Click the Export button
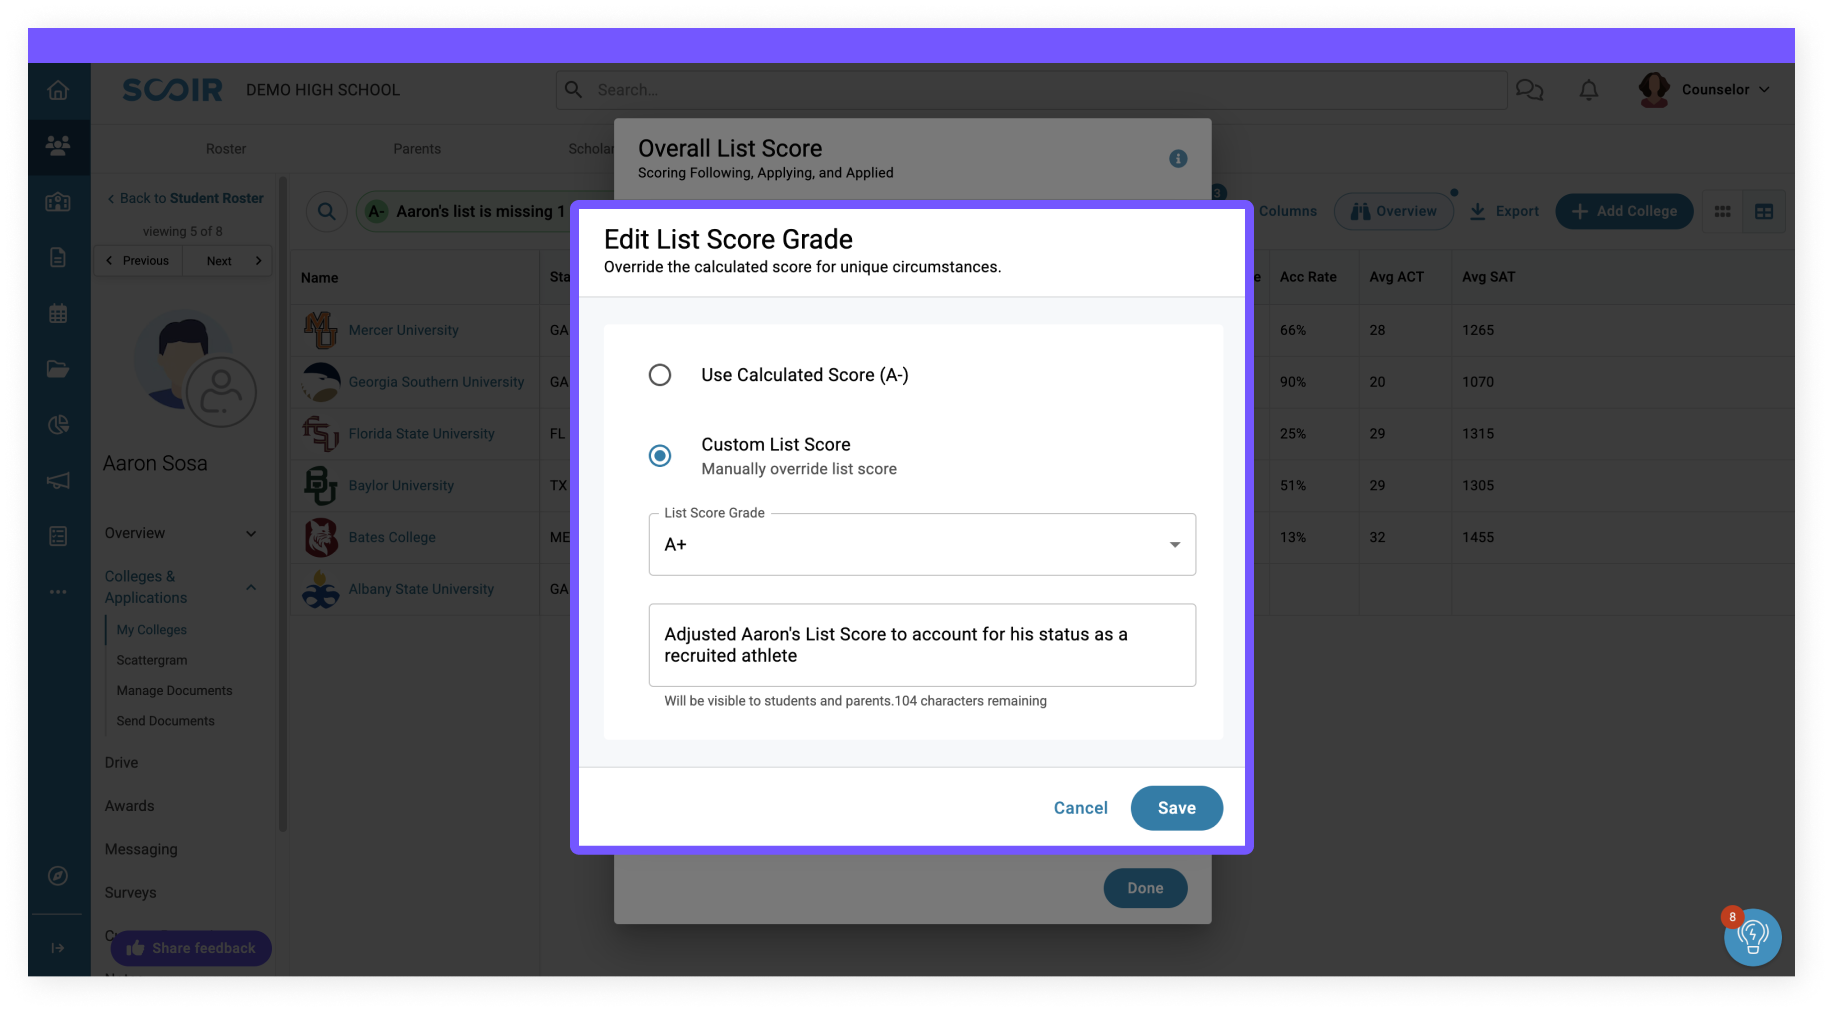1831x1013 pixels. [x=1504, y=212]
